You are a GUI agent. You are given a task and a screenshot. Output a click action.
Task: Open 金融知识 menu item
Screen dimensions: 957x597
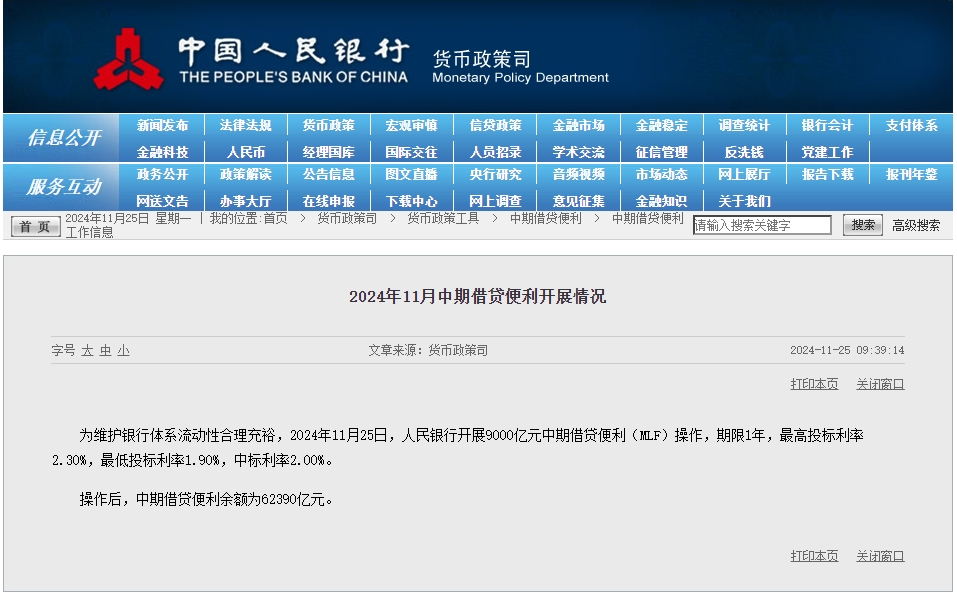click(661, 201)
